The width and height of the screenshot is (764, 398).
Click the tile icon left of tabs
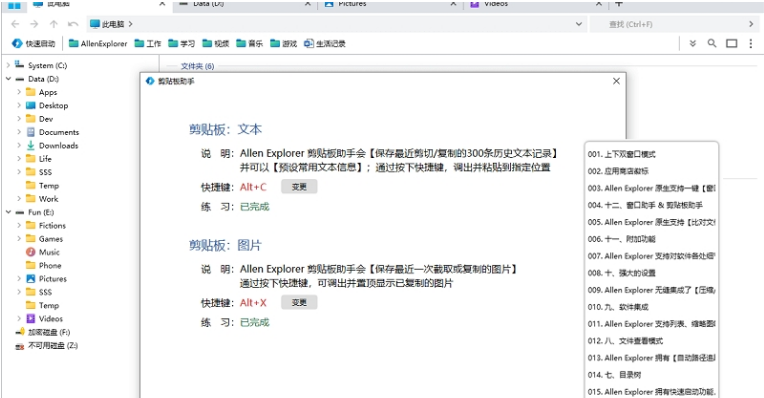[14, 5]
